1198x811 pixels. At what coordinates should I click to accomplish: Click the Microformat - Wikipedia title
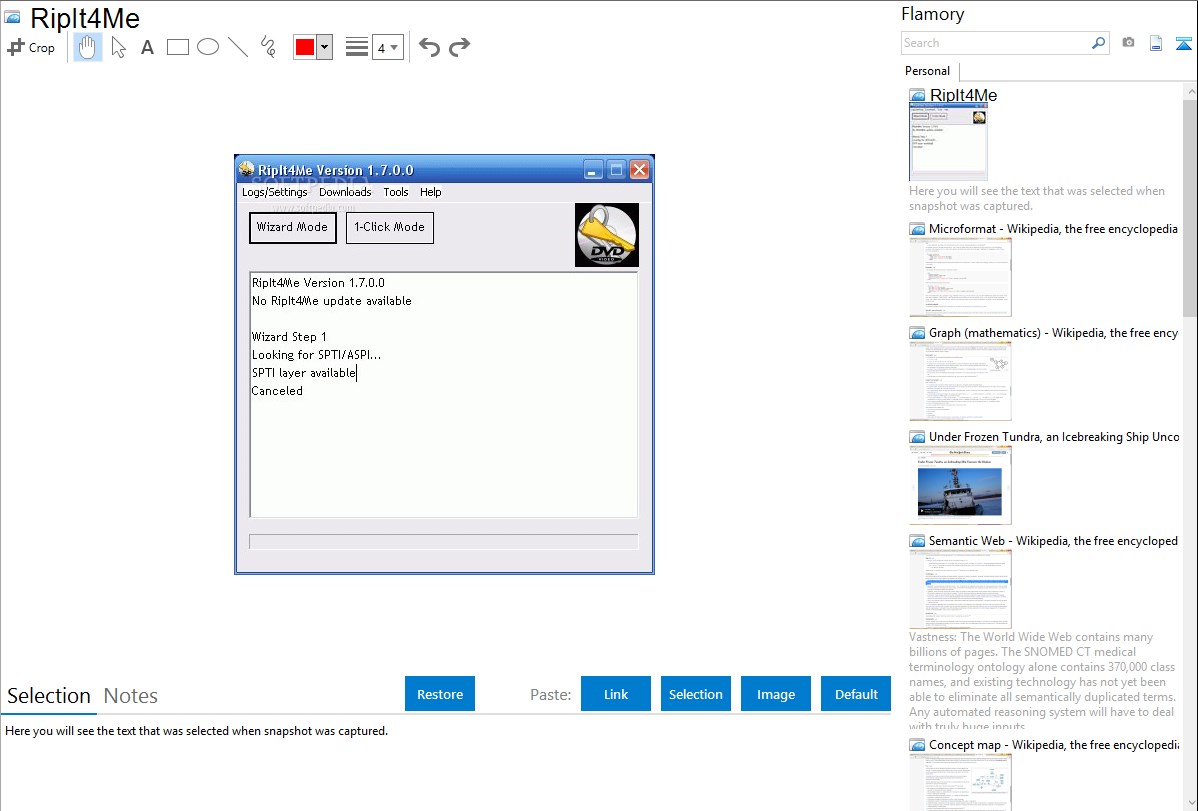pos(1053,229)
